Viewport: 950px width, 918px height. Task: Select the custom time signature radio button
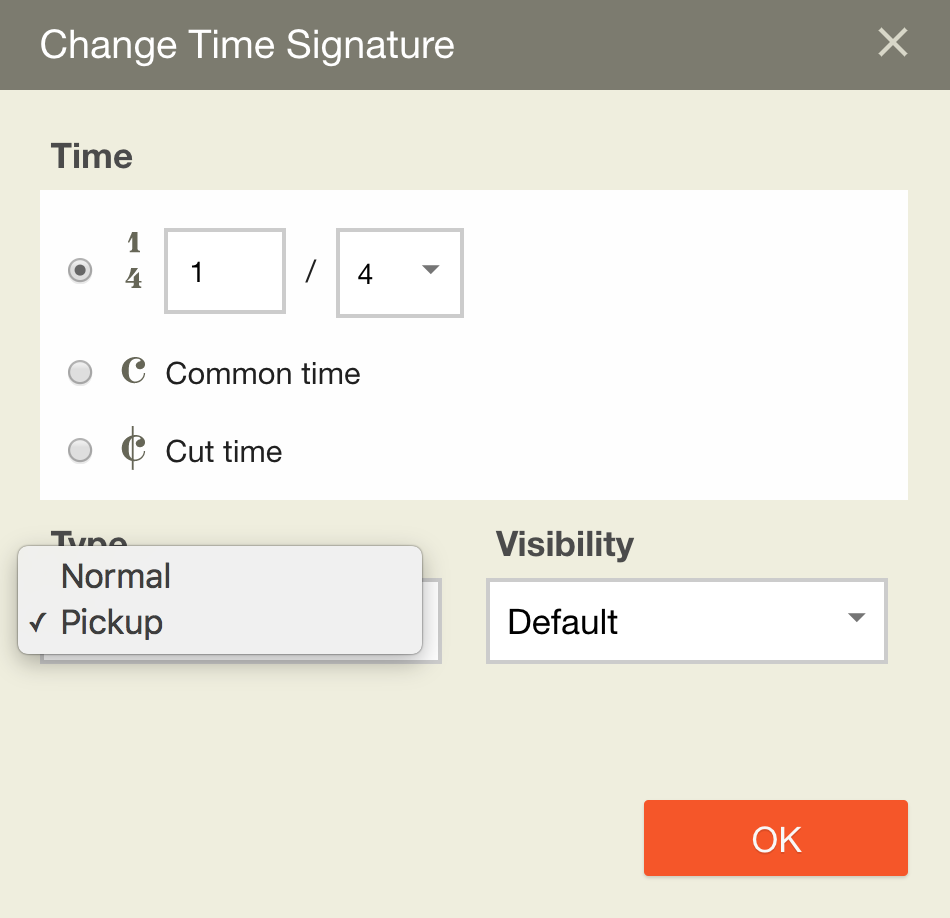(x=80, y=271)
